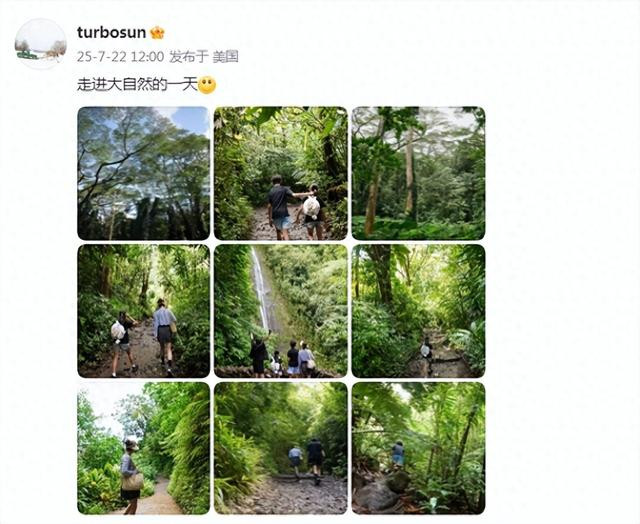Click the smiley emoji in the post text
Viewport: 640px width, 524px height.
click(207, 85)
